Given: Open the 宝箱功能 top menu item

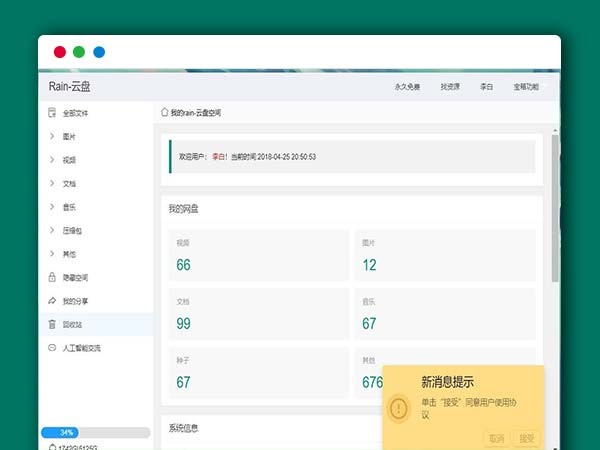Looking at the screenshot, I should (x=526, y=87).
